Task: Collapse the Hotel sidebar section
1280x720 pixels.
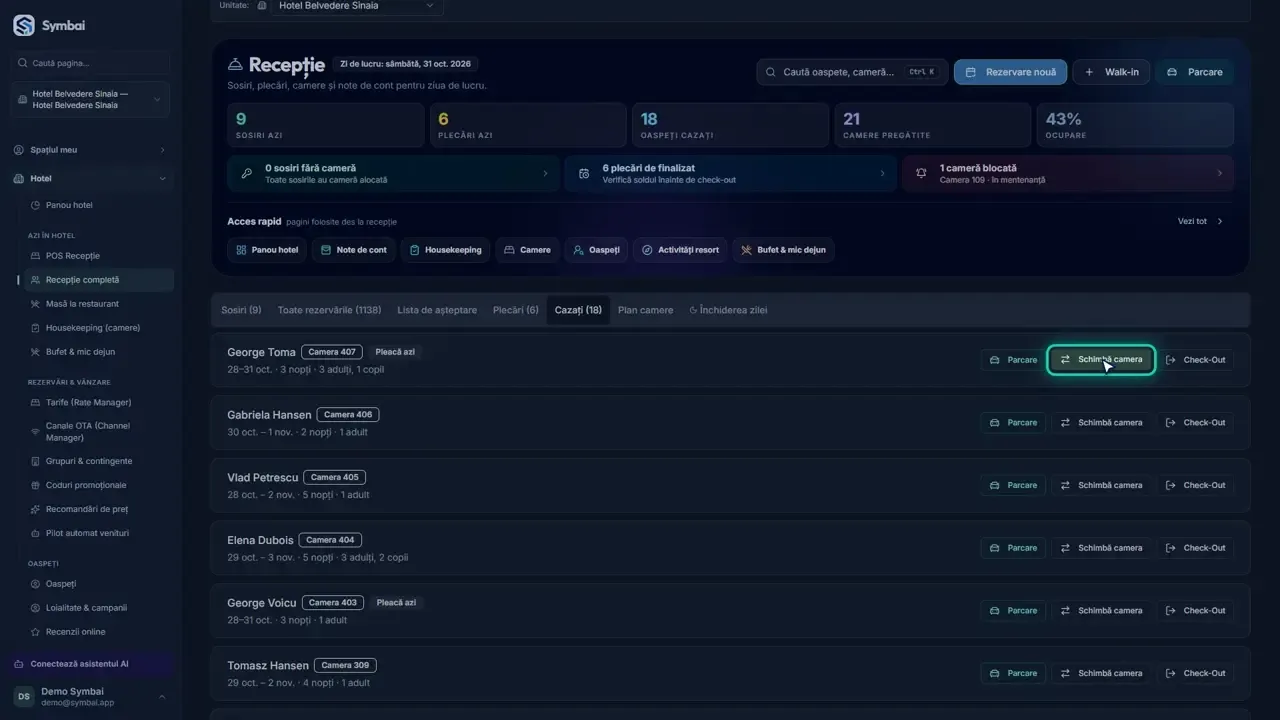Action: pyautogui.click(x=90, y=179)
